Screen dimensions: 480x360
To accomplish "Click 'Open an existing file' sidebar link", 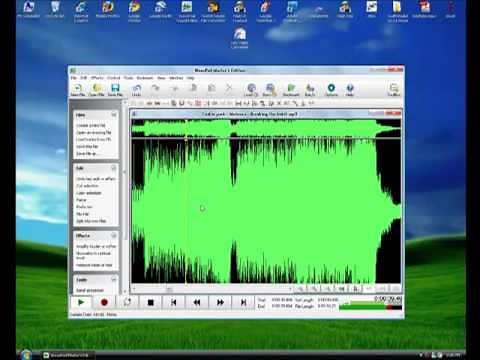I will coord(94,132).
